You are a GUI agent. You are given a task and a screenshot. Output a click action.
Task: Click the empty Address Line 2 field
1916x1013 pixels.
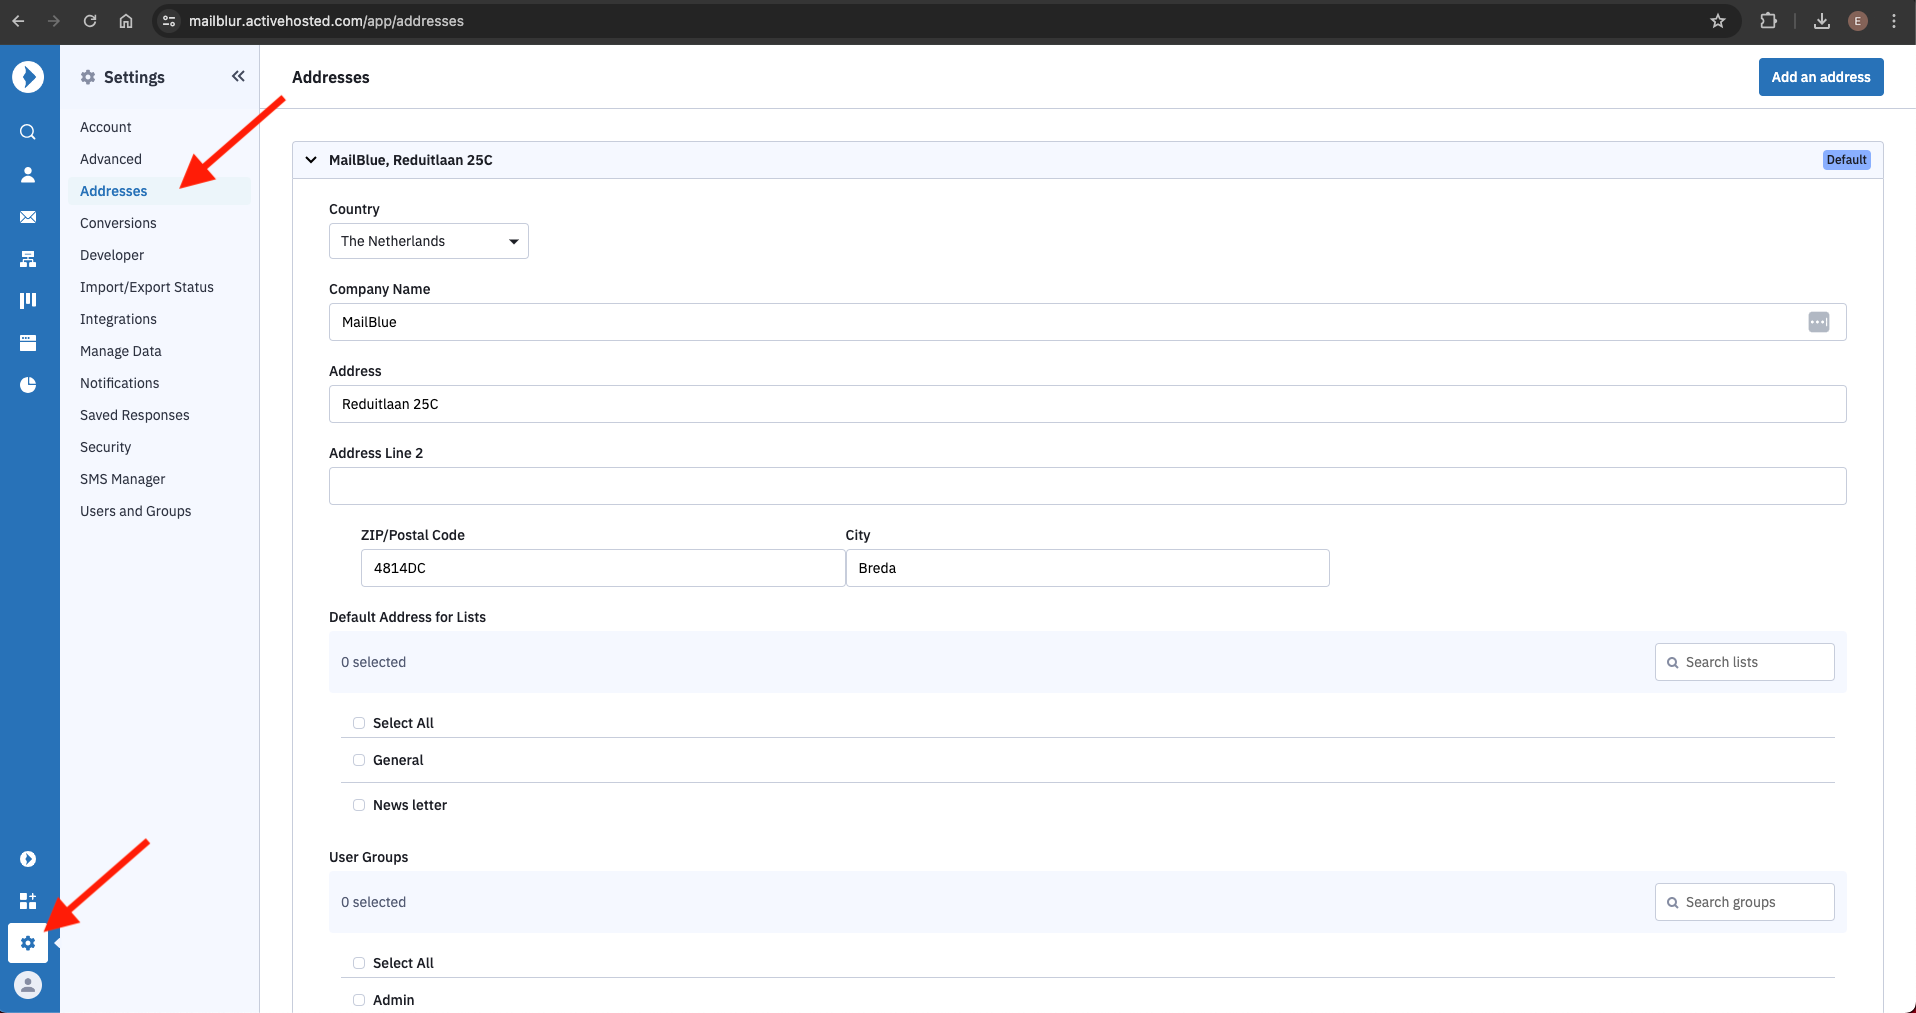coord(1088,486)
